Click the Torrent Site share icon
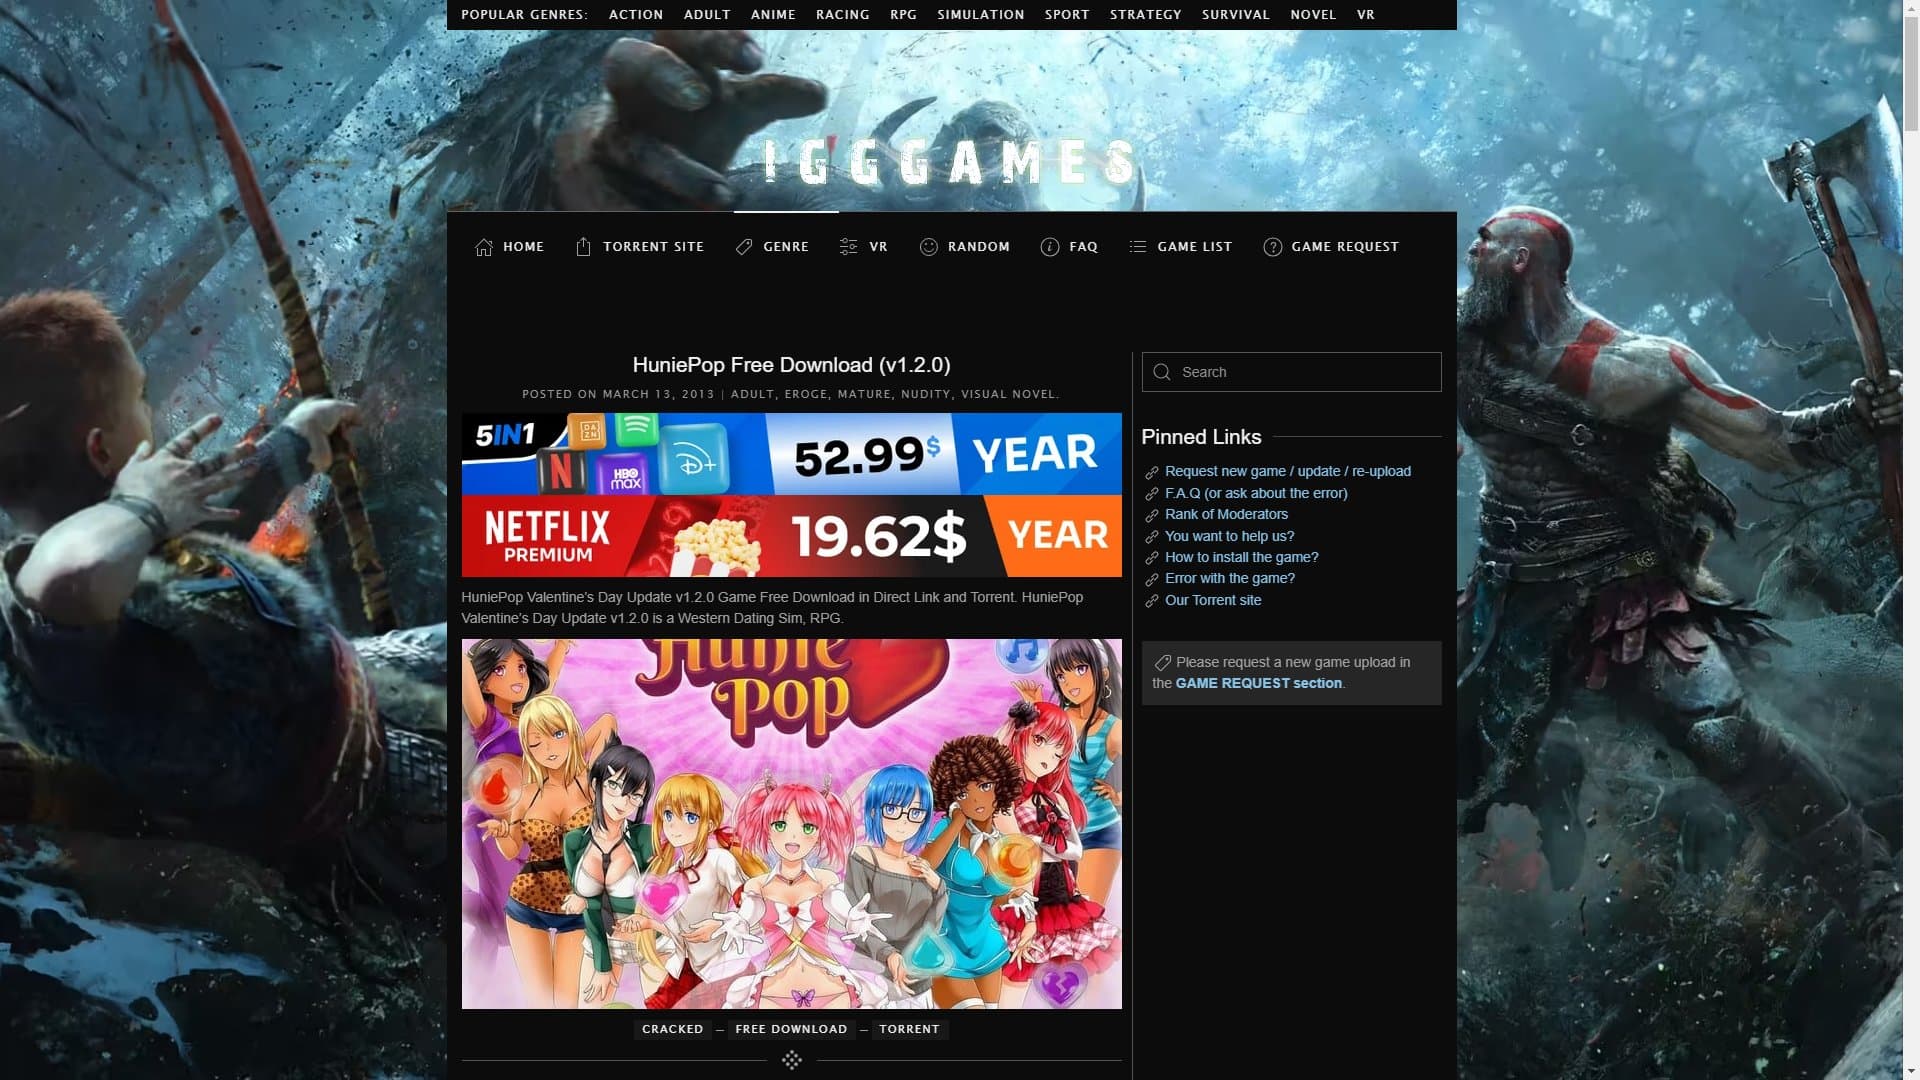1920x1080 pixels. 584,246
